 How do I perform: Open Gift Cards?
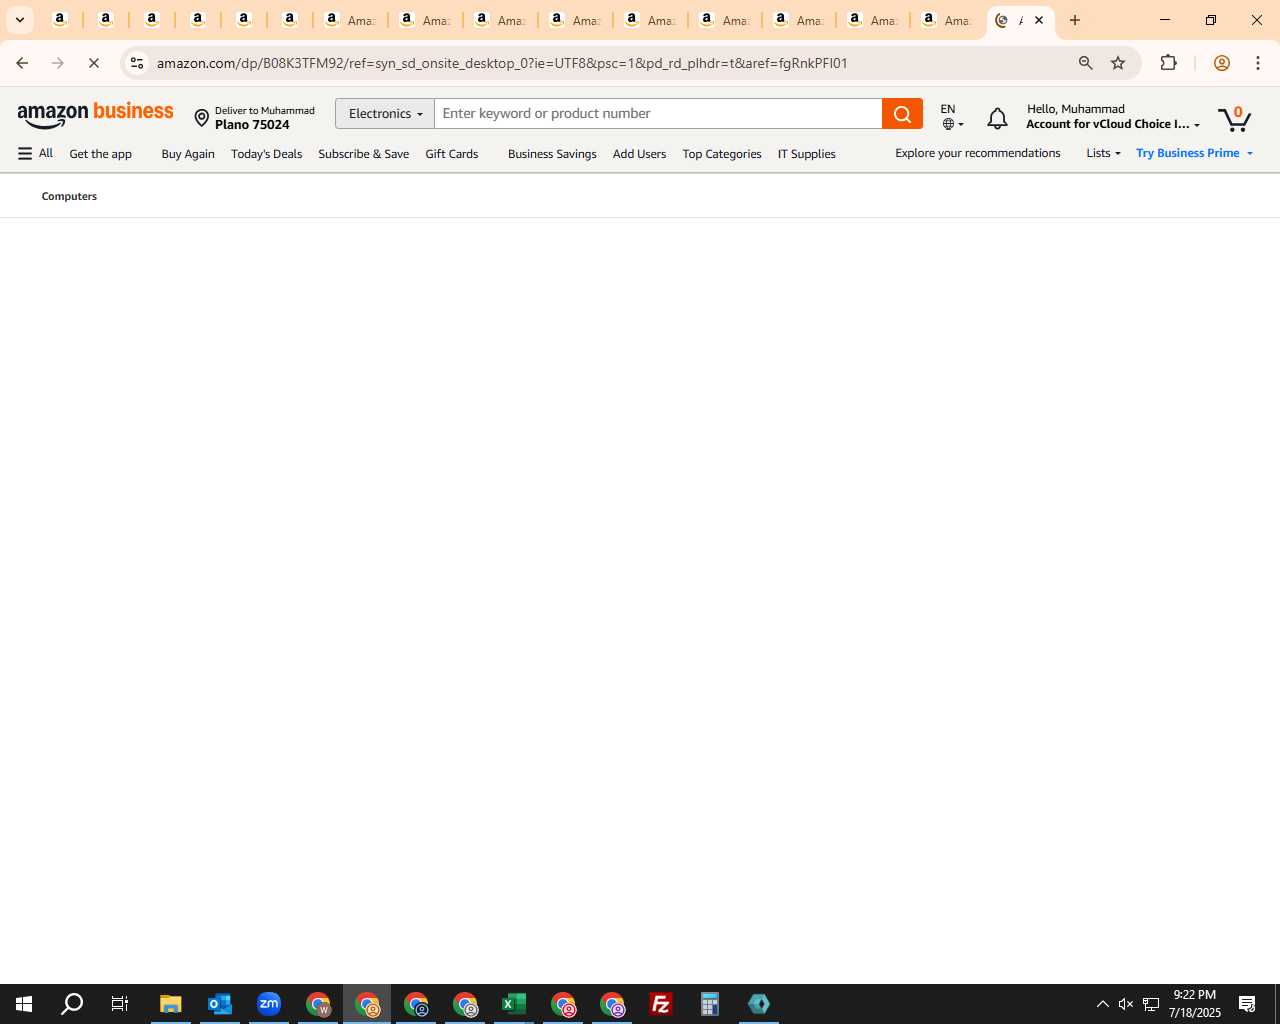(x=452, y=154)
